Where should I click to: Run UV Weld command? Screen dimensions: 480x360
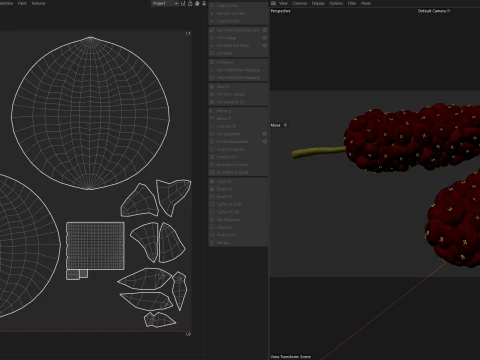238,53
